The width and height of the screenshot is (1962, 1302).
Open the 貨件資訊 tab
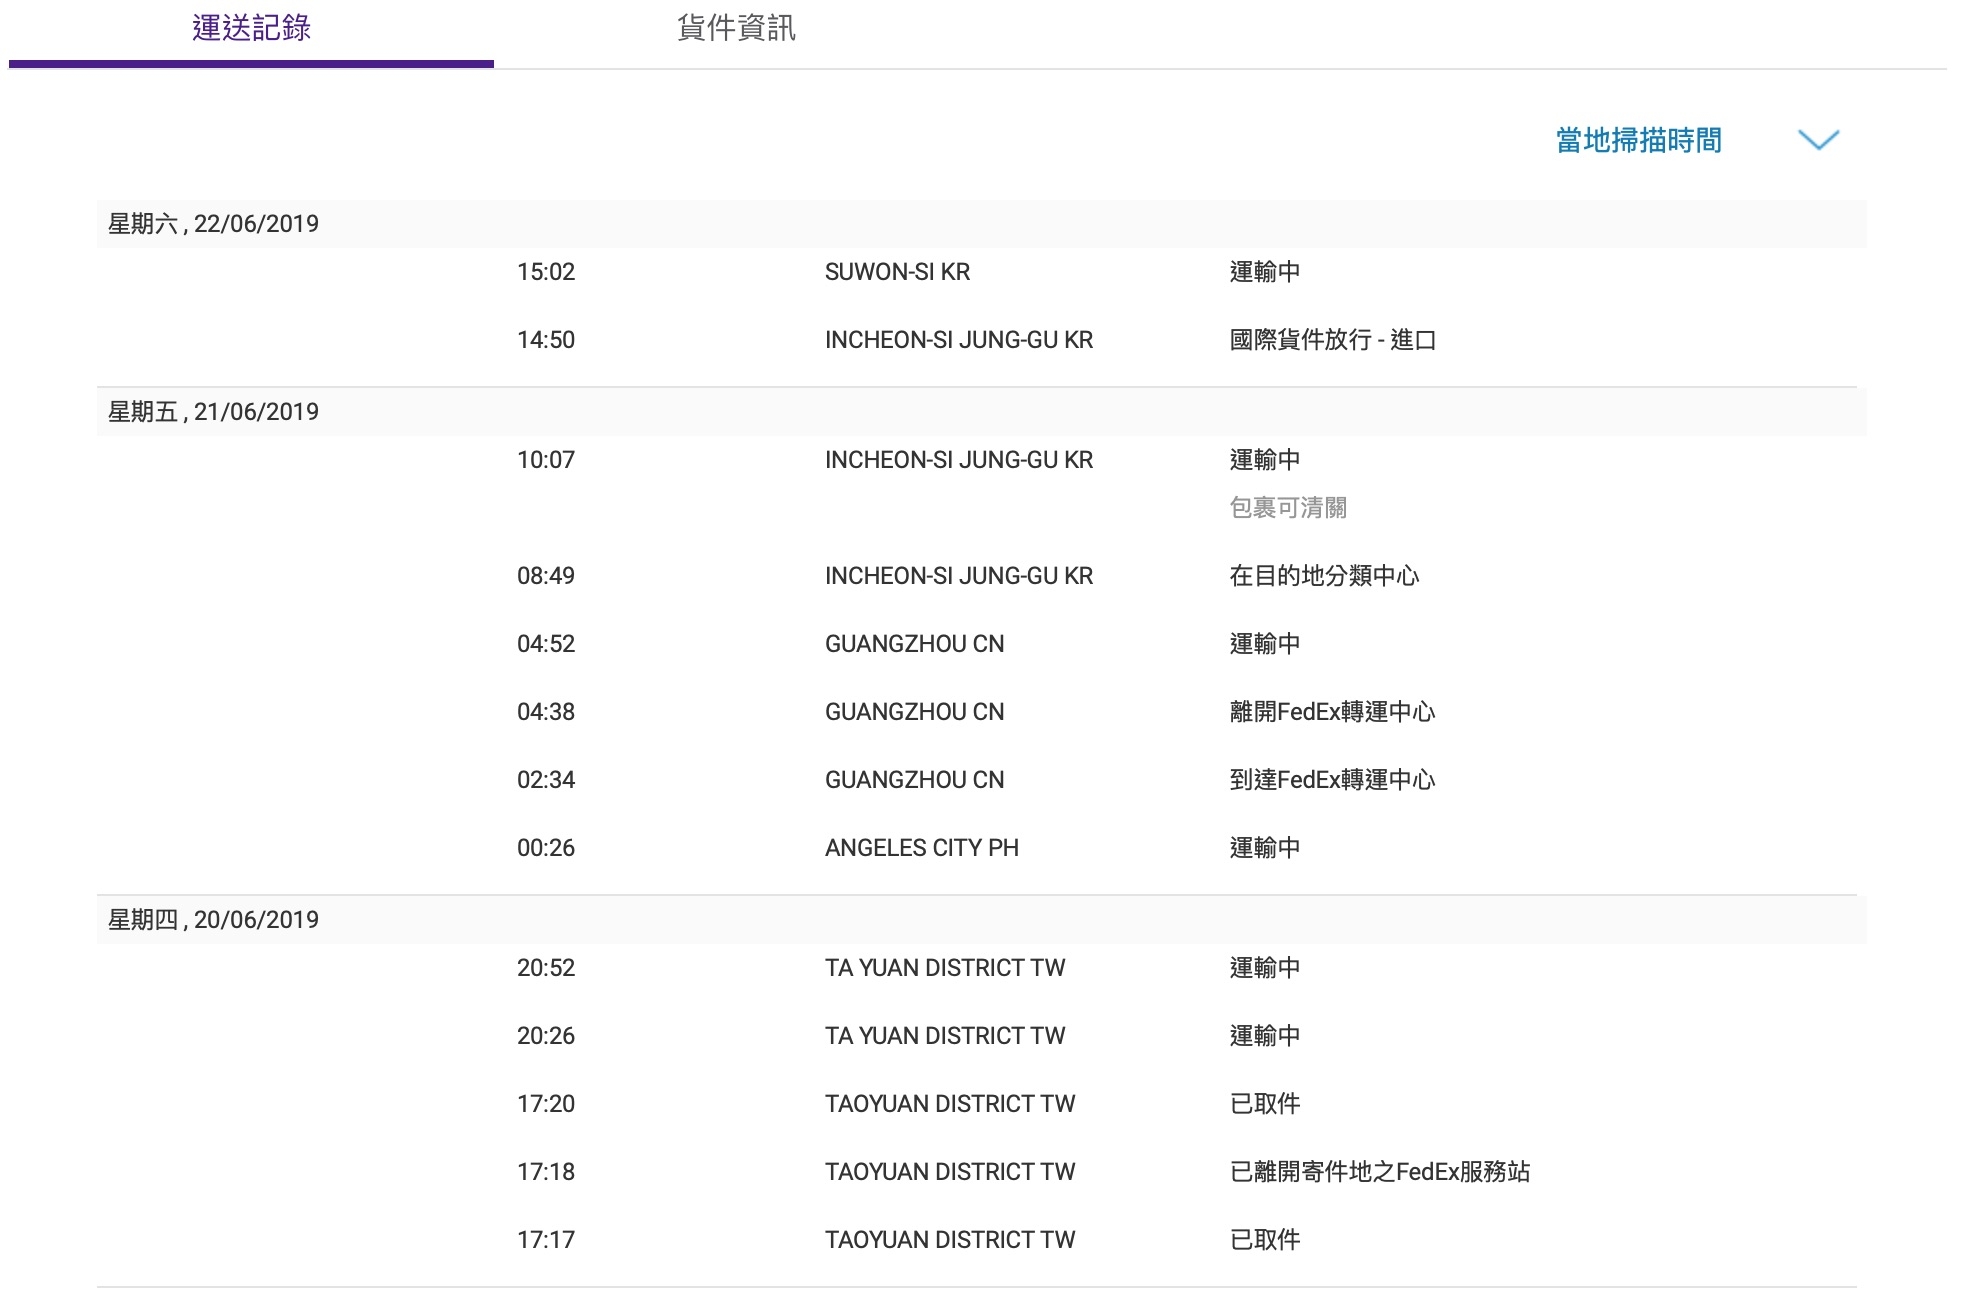pyautogui.click(x=736, y=29)
